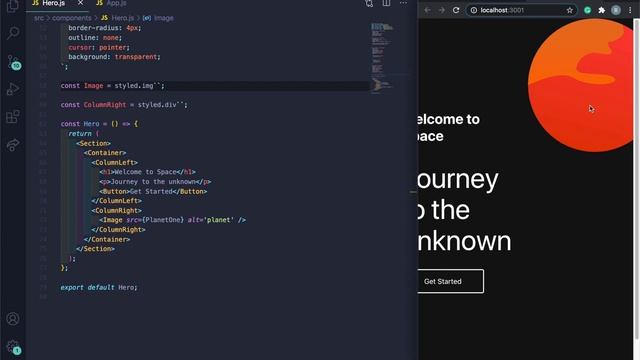
Task: Open the Explorer icon in activity bar
Action: click(x=13, y=6)
